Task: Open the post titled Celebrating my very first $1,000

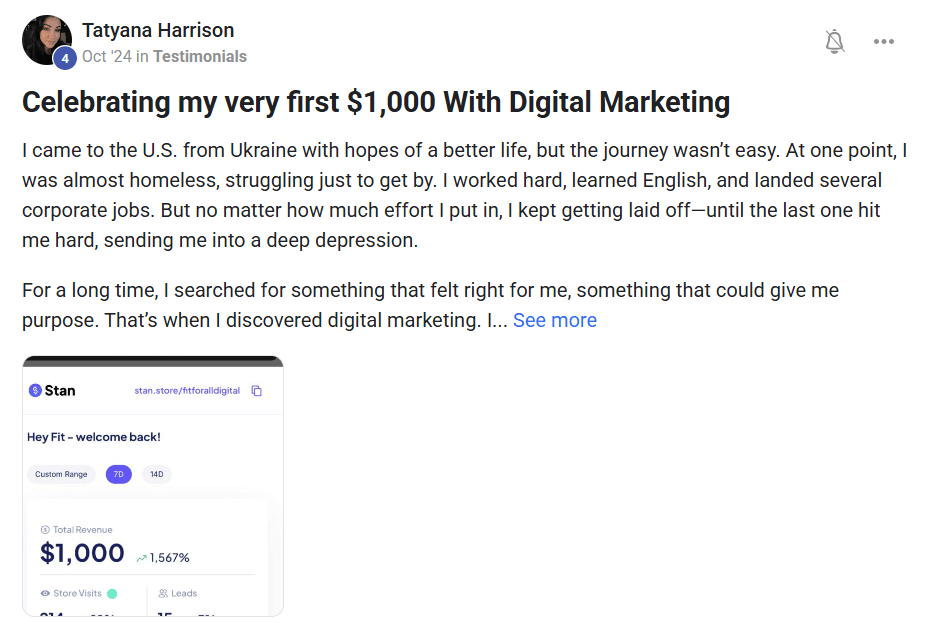Action: click(376, 102)
